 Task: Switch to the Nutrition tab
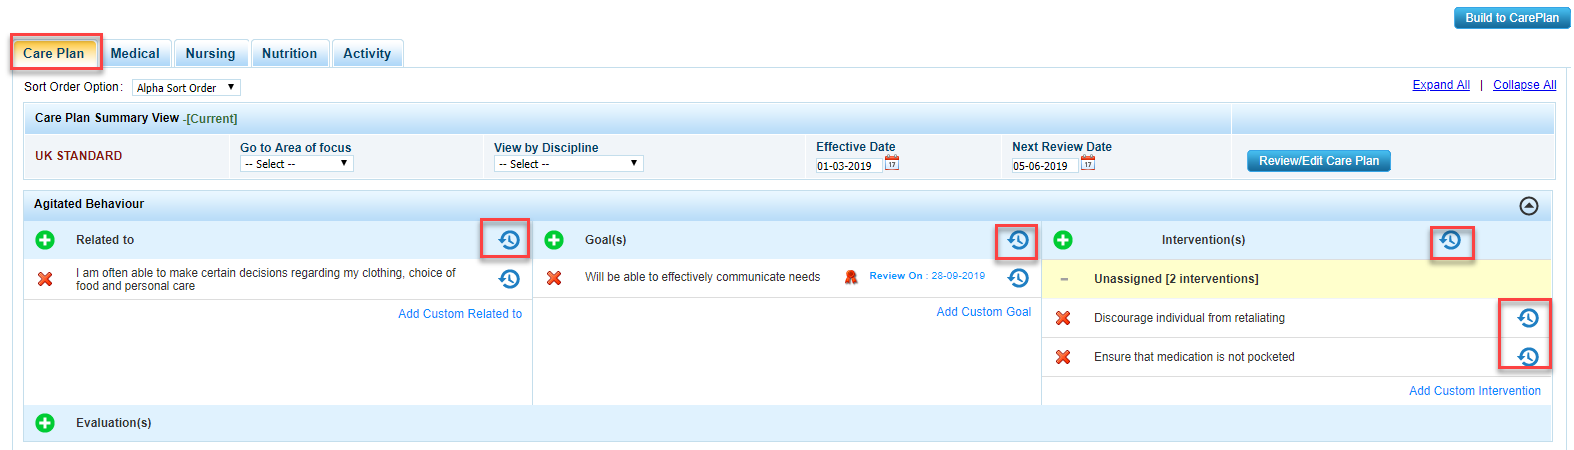tap(289, 54)
